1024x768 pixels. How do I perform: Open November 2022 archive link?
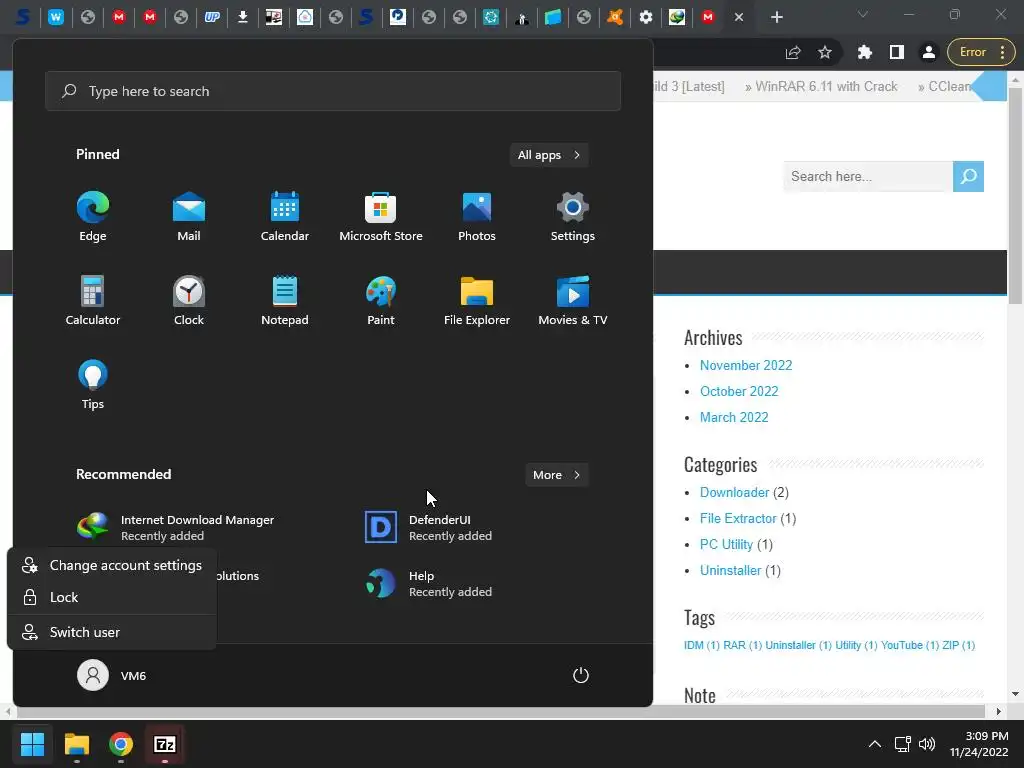(x=746, y=365)
